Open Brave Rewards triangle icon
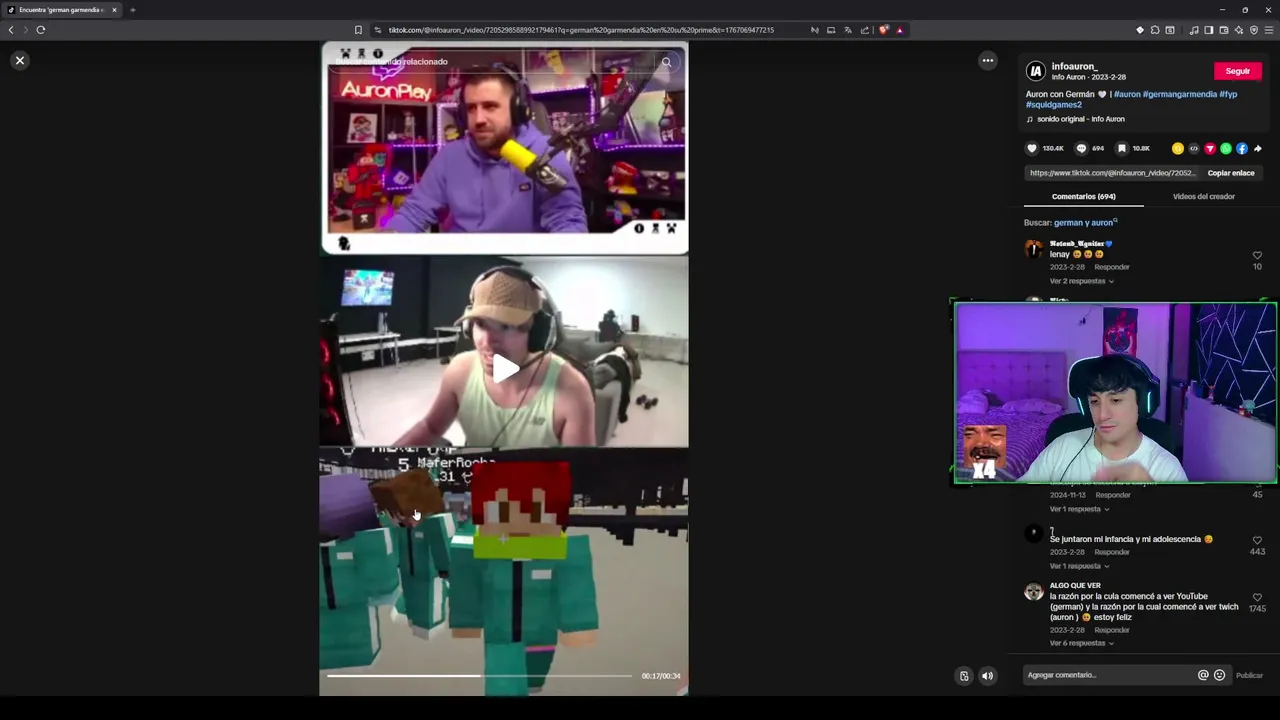 (900, 30)
